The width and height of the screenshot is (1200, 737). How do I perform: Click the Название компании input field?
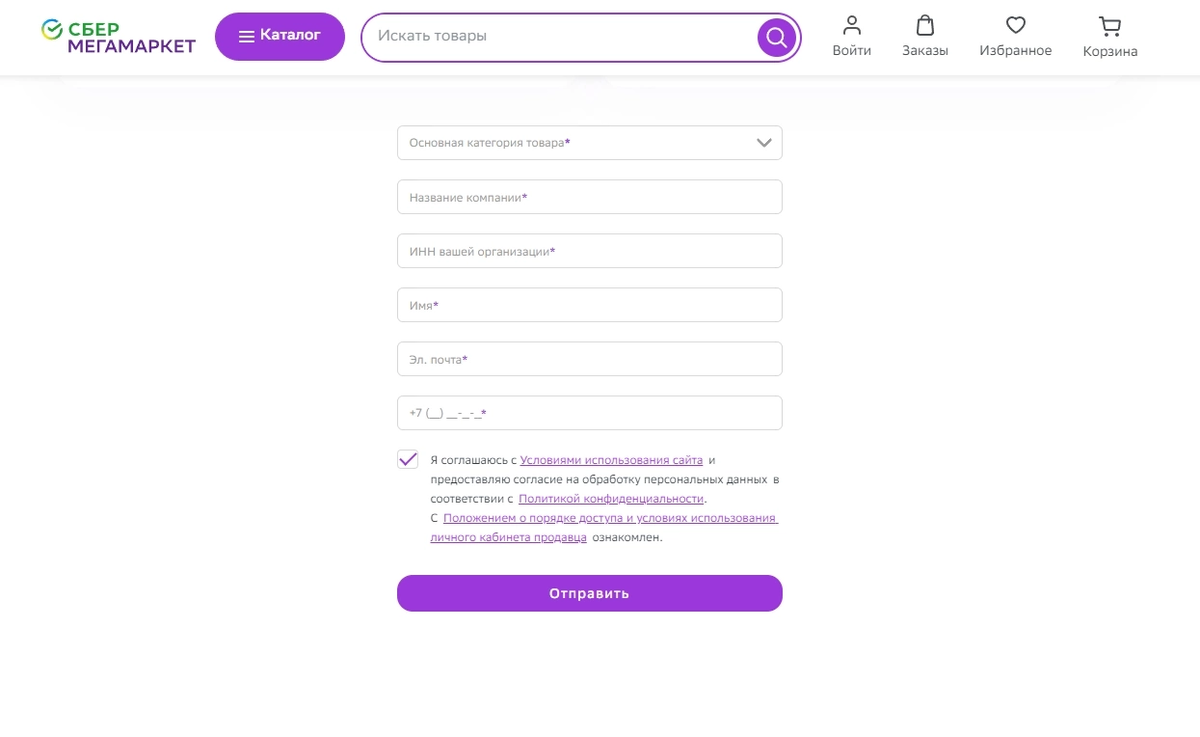click(590, 197)
